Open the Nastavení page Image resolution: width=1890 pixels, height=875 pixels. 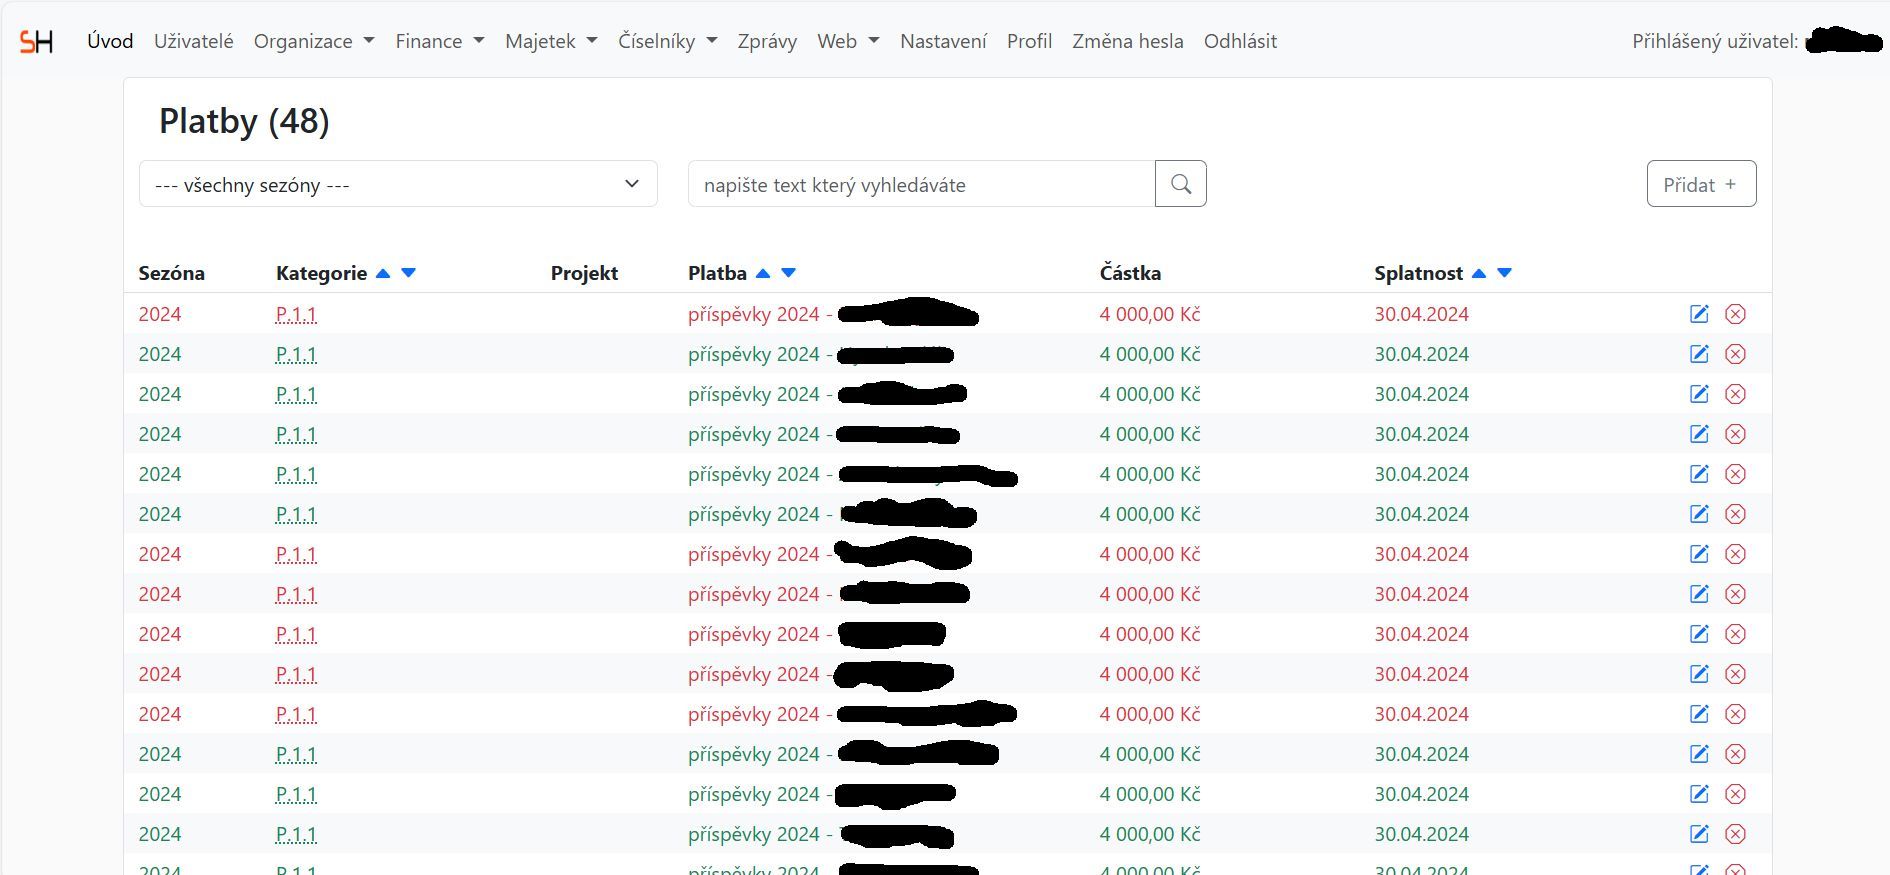pyautogui.click(x=942, y=41)
